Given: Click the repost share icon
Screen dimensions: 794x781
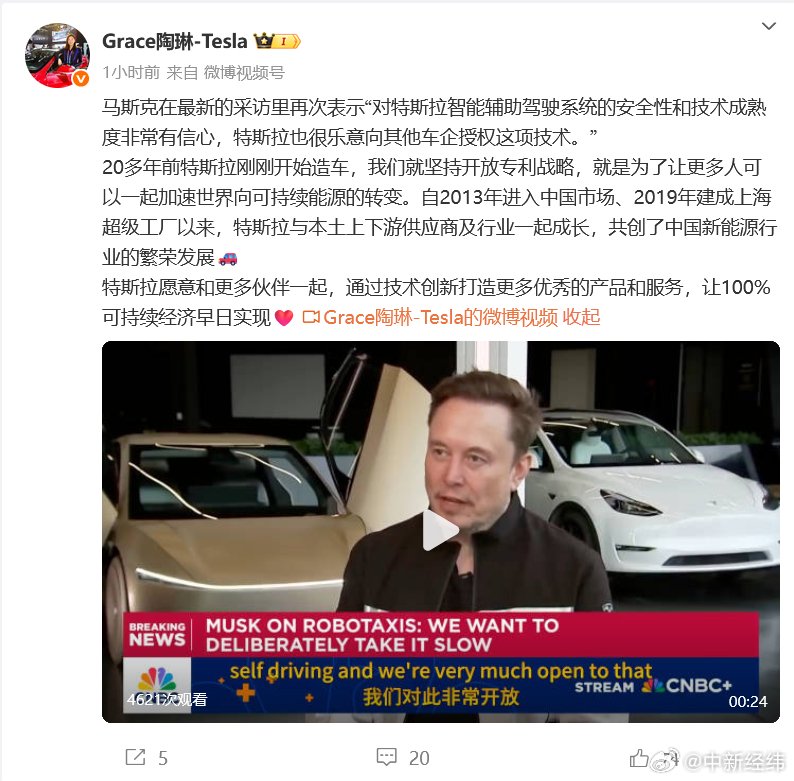Looking at the screenshot, I should [x=135, y=757].
